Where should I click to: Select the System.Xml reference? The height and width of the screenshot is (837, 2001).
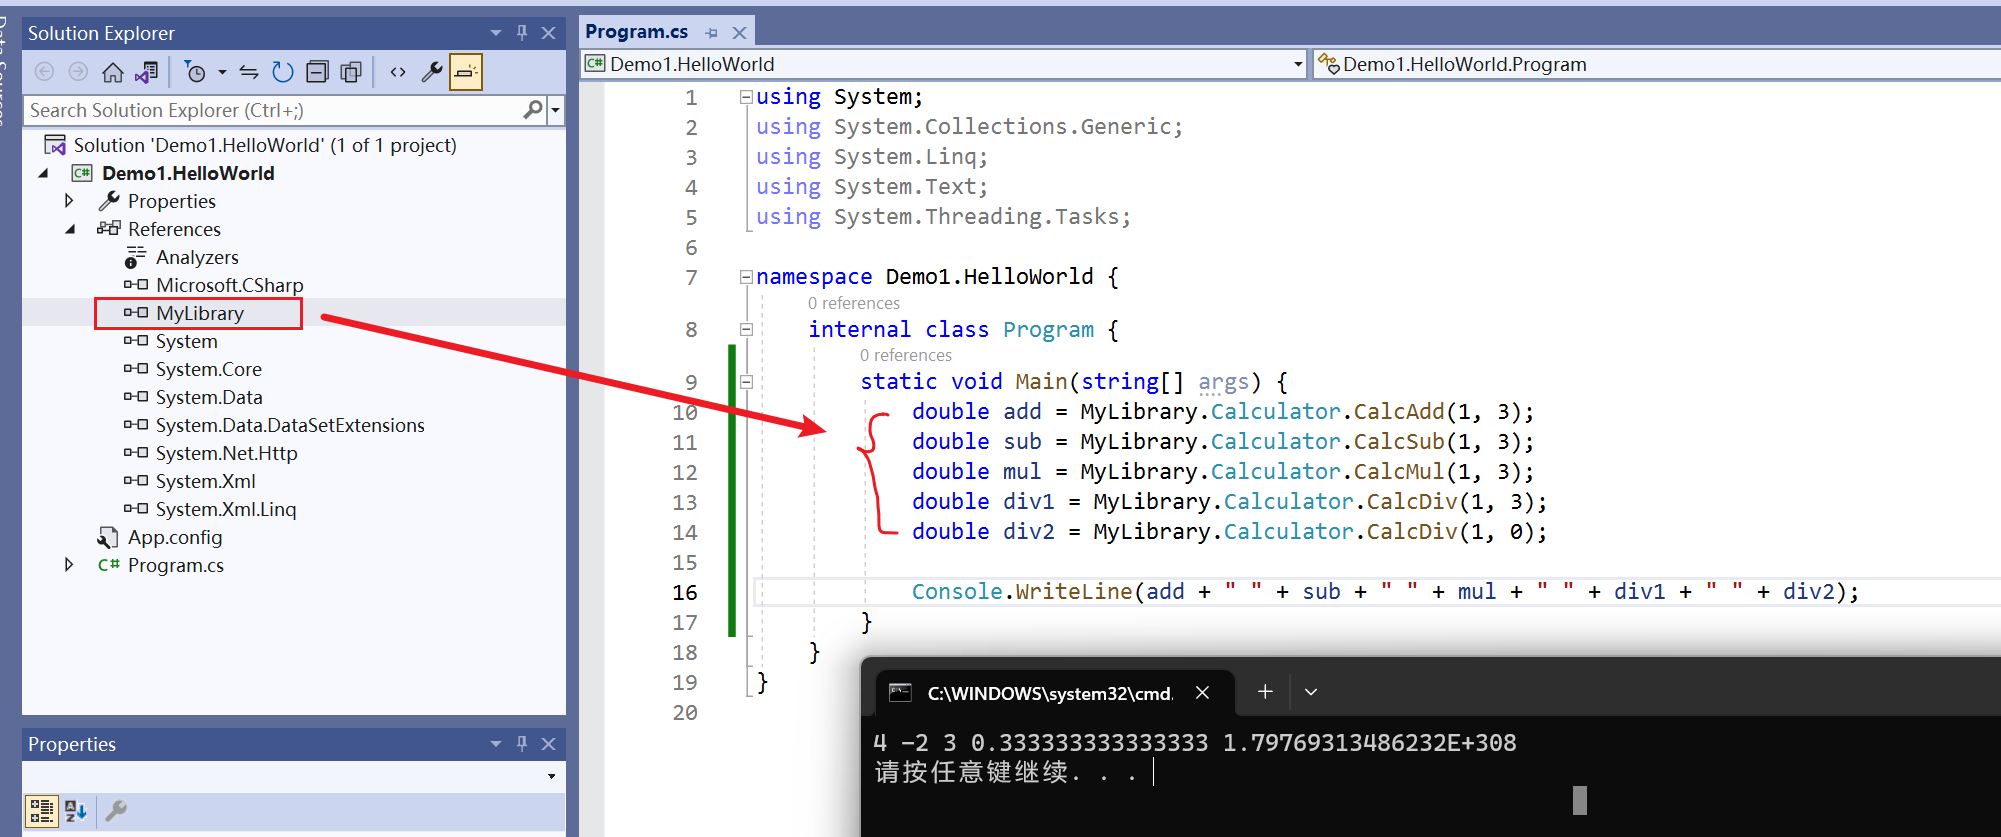click(205, 481)
